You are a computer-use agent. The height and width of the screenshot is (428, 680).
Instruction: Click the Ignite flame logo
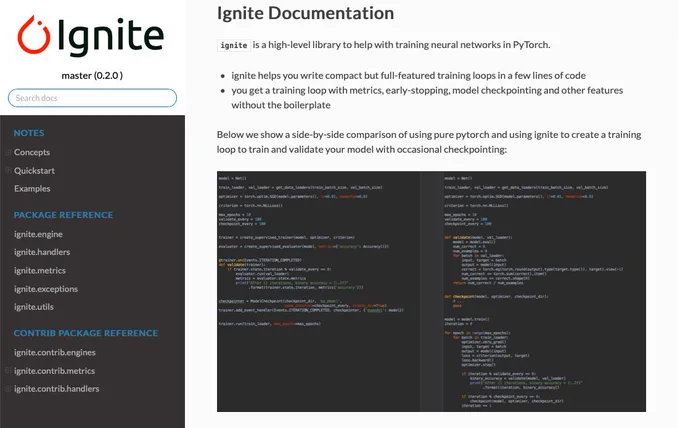[33, 36]
